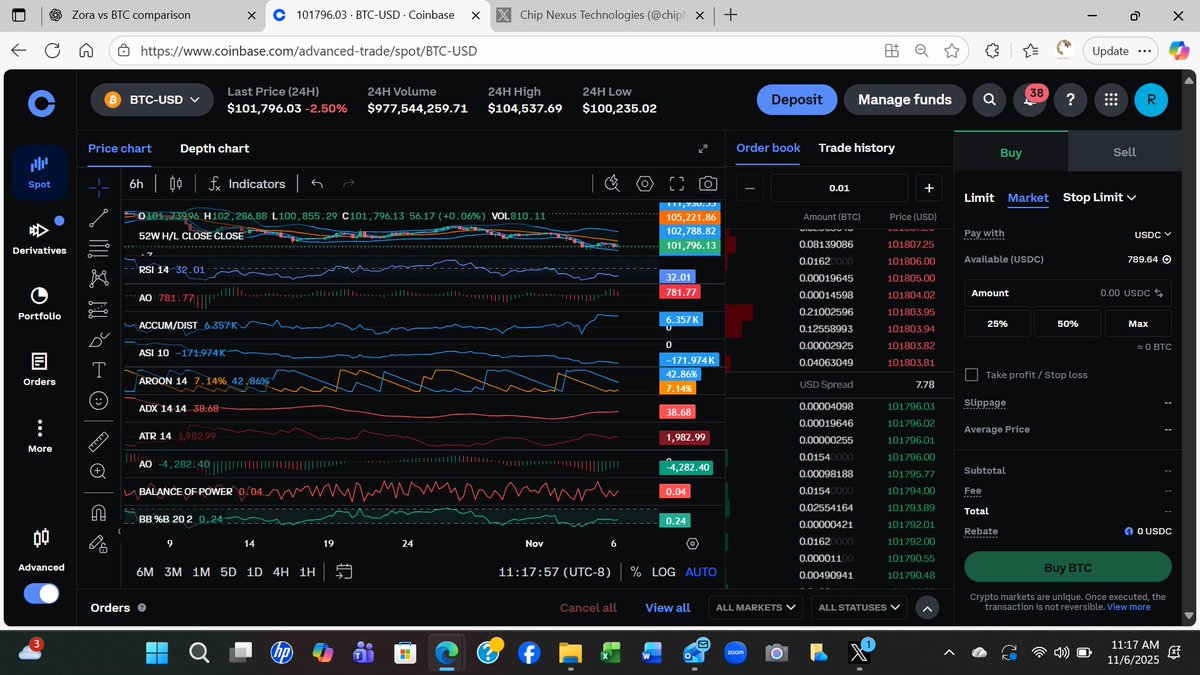This screenshot has width=1200, height=675.
Task: Take a chart snapshot with camera
Action: 708,184
